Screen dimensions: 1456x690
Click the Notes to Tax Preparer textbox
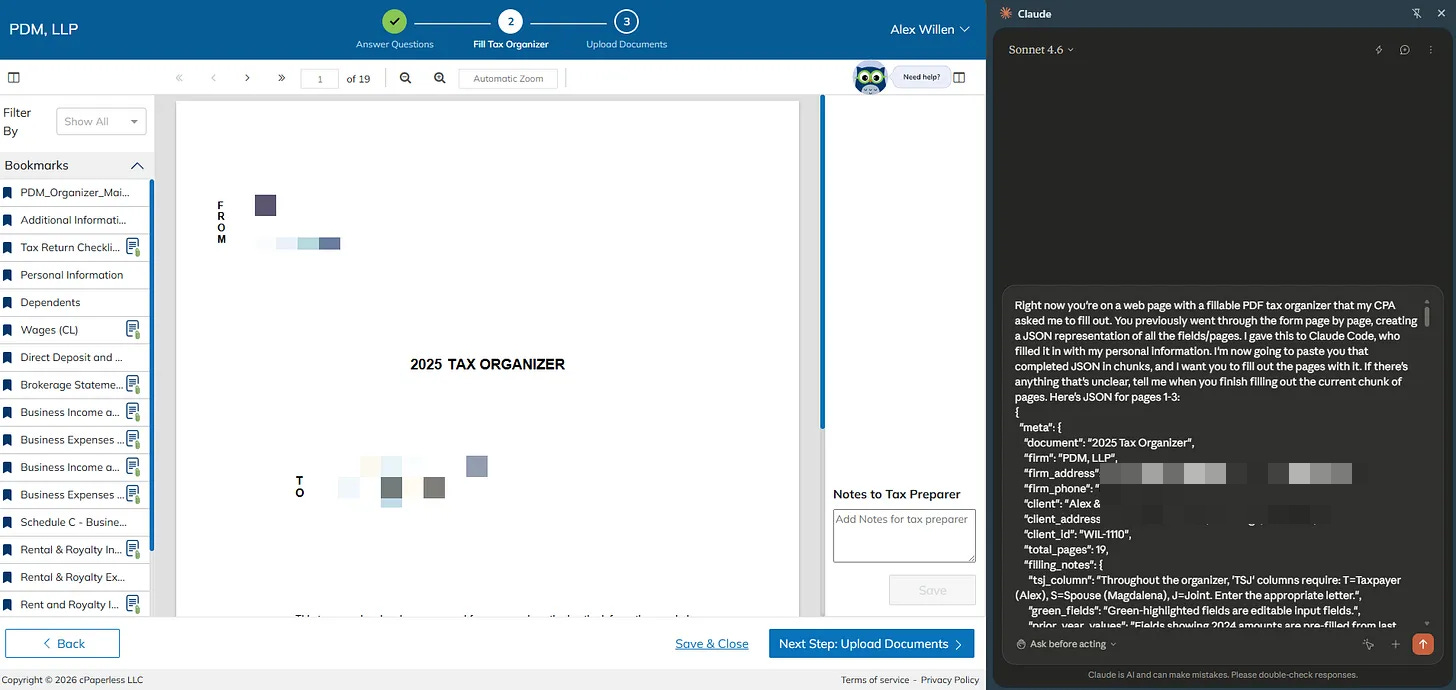[x=904, y=536]
